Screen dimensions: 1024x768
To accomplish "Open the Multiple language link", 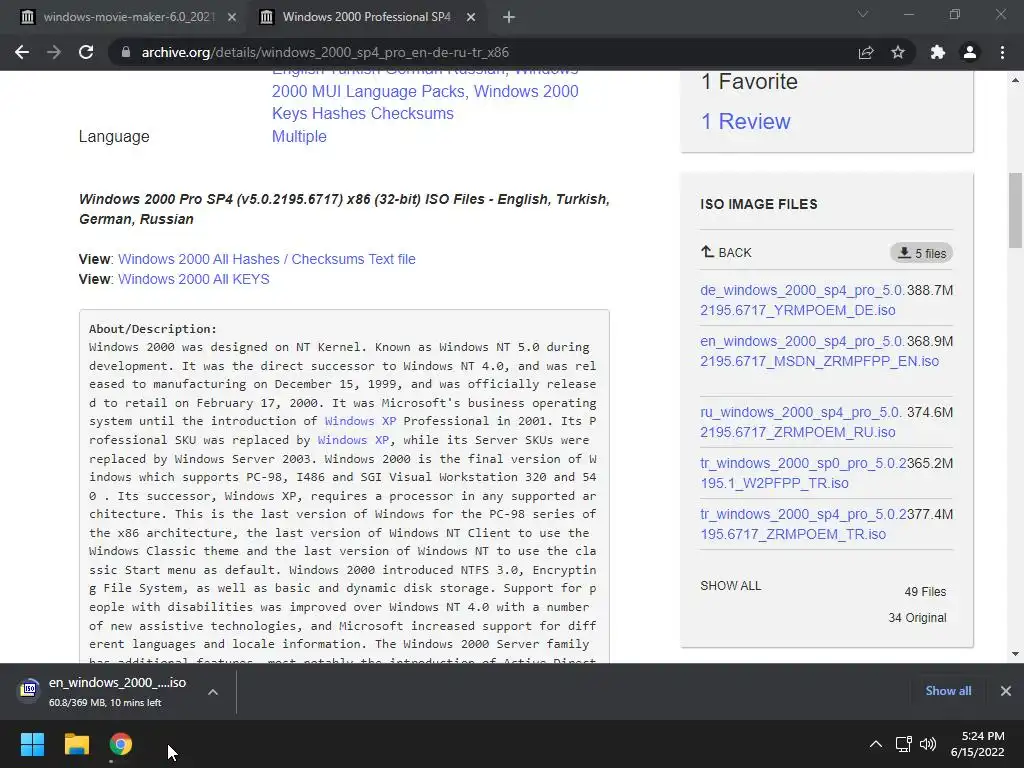I will pos(299,136).
